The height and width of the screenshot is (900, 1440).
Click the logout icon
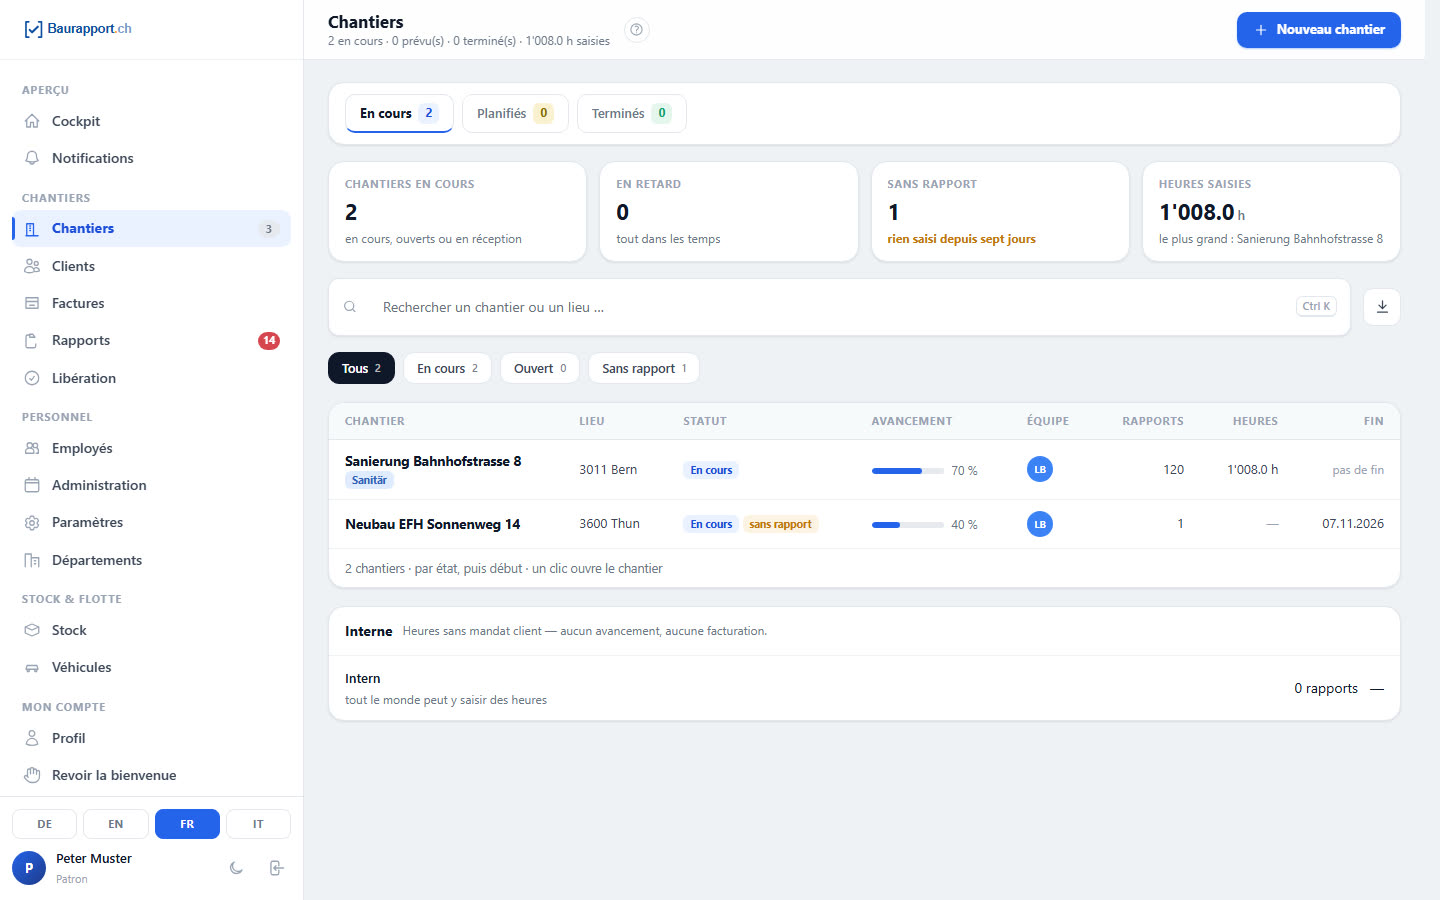(x=277, y=868)
